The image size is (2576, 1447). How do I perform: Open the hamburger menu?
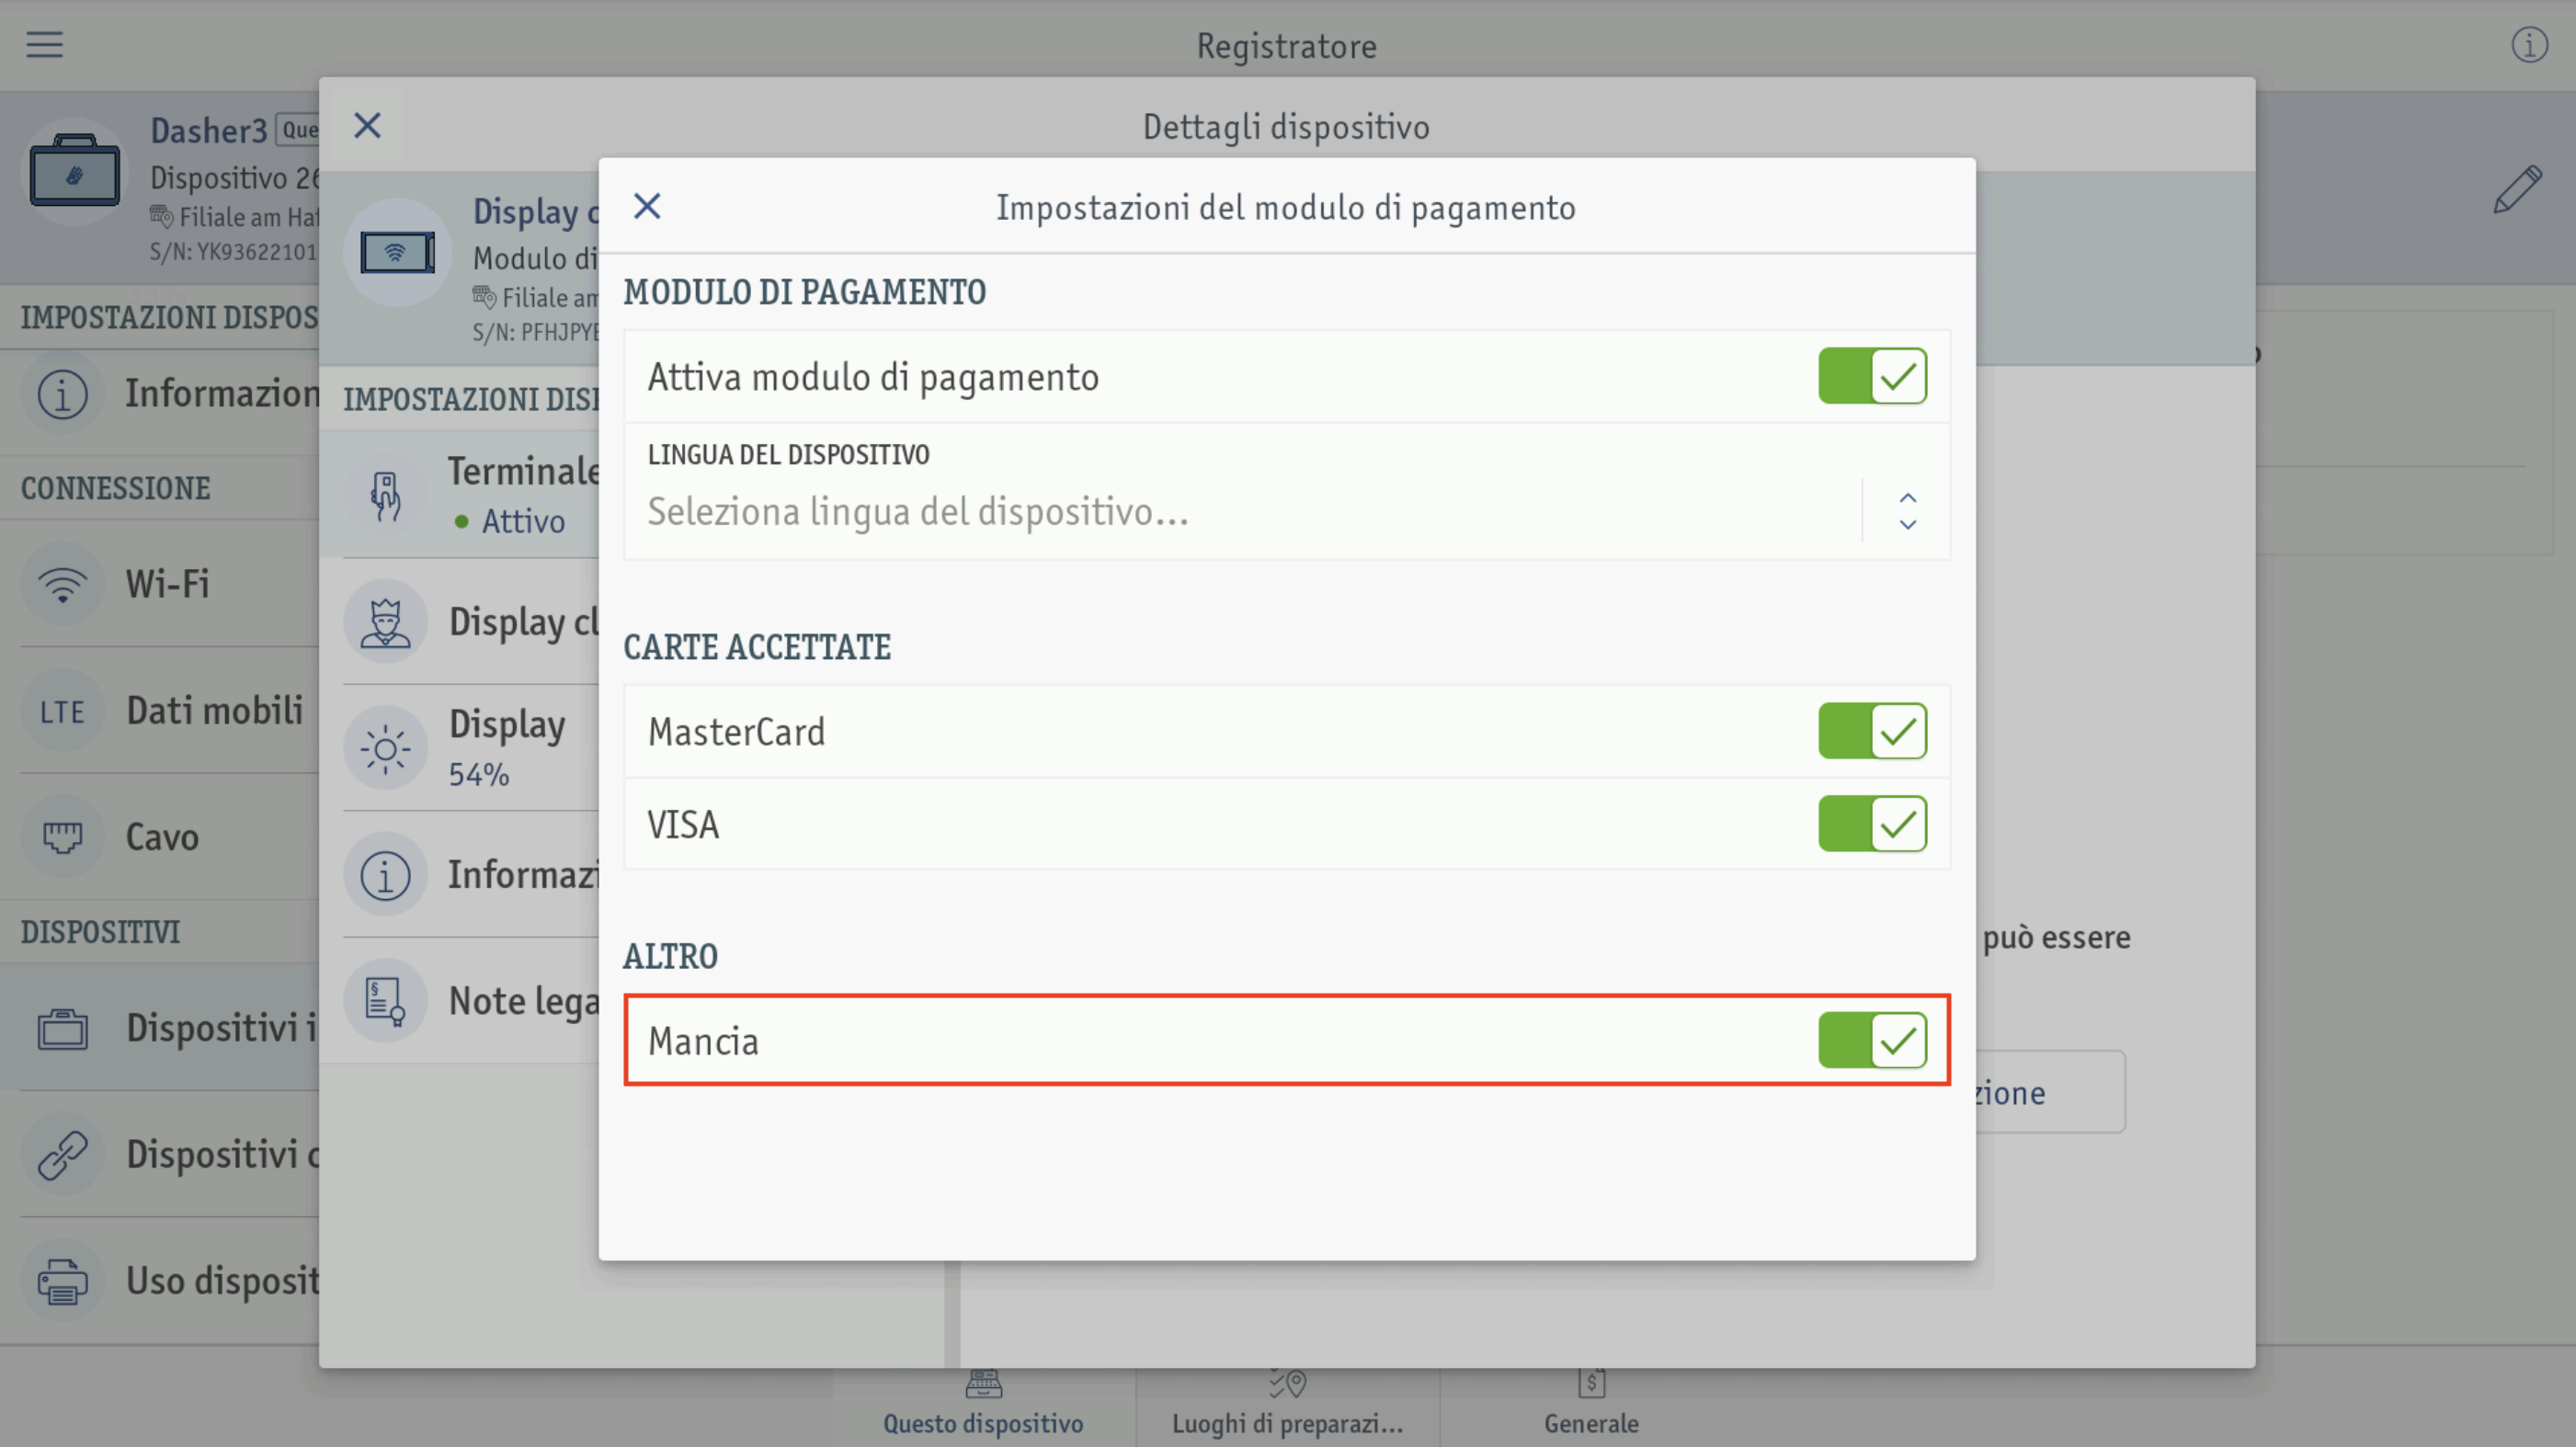[44, 45]
